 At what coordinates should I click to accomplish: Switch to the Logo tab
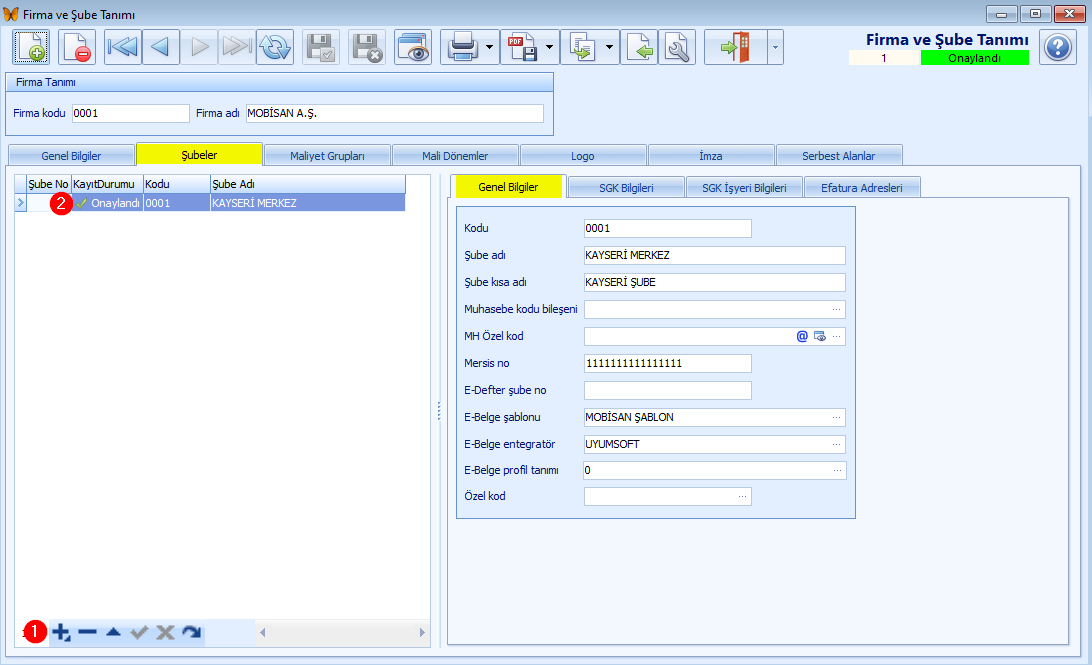point(583,156)
